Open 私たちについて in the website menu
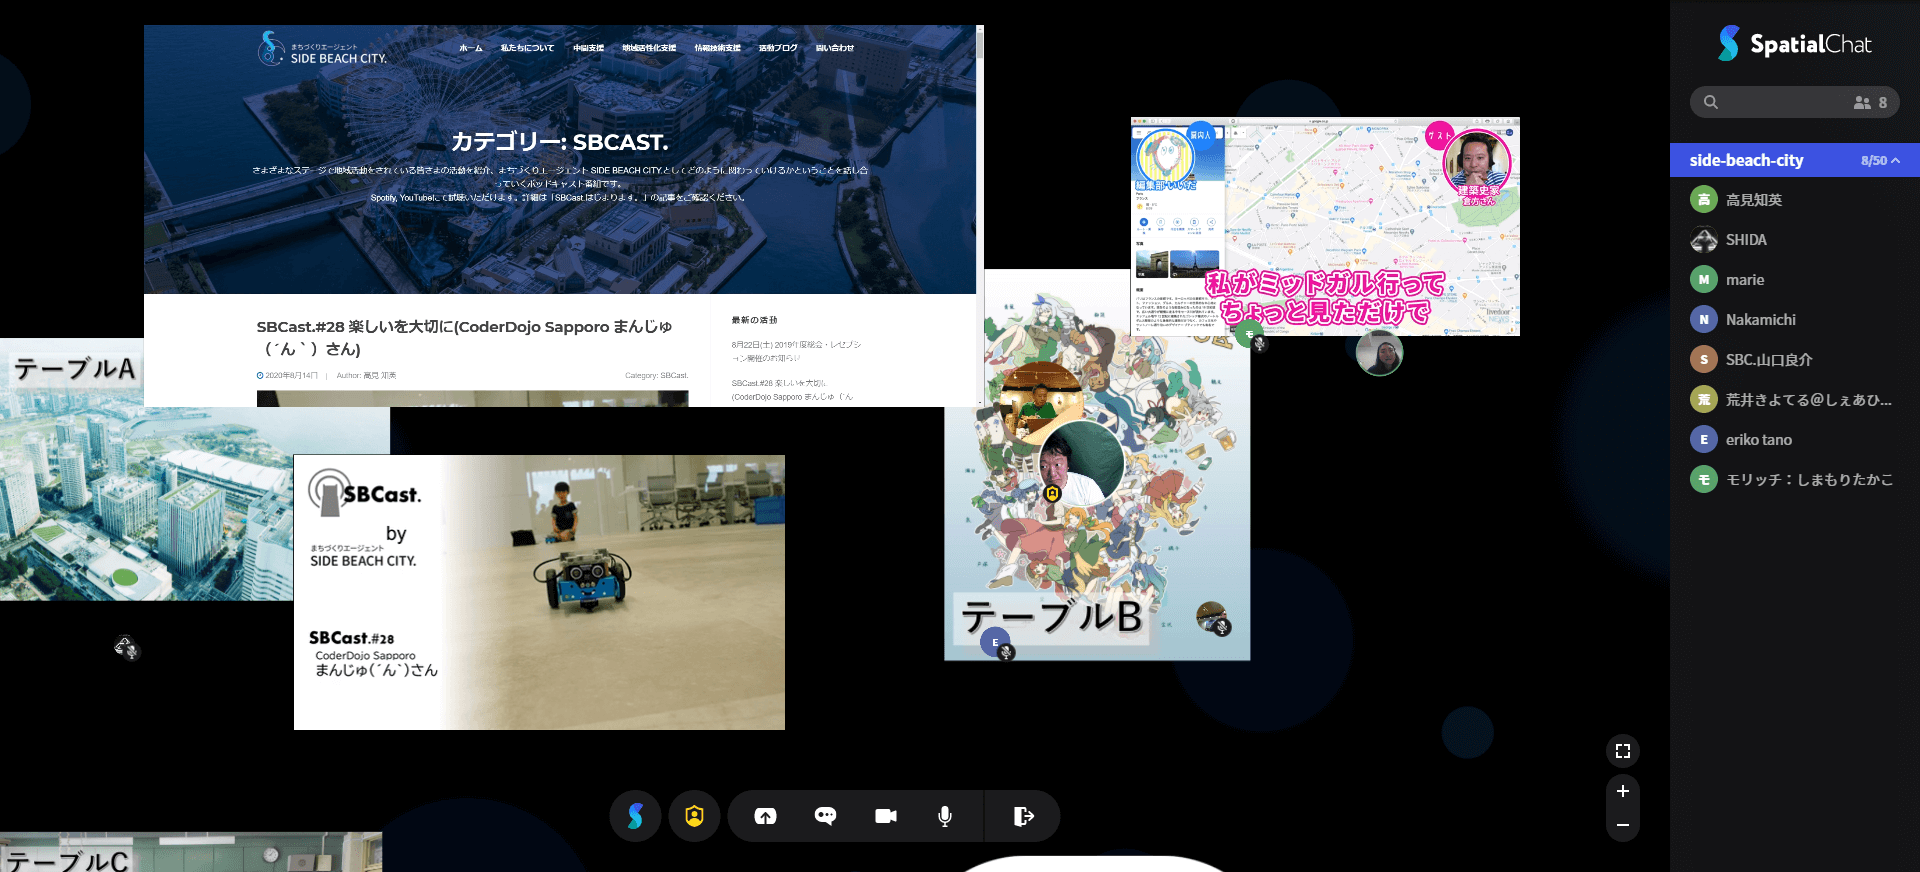The width and height of the screenshot is (1920, 872). 527,48
